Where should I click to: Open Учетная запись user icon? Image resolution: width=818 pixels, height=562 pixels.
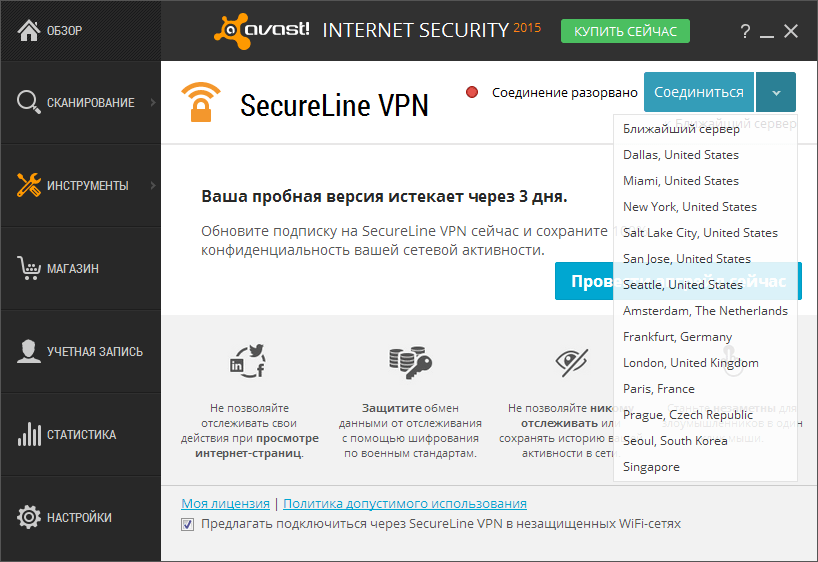coord(29,351)
